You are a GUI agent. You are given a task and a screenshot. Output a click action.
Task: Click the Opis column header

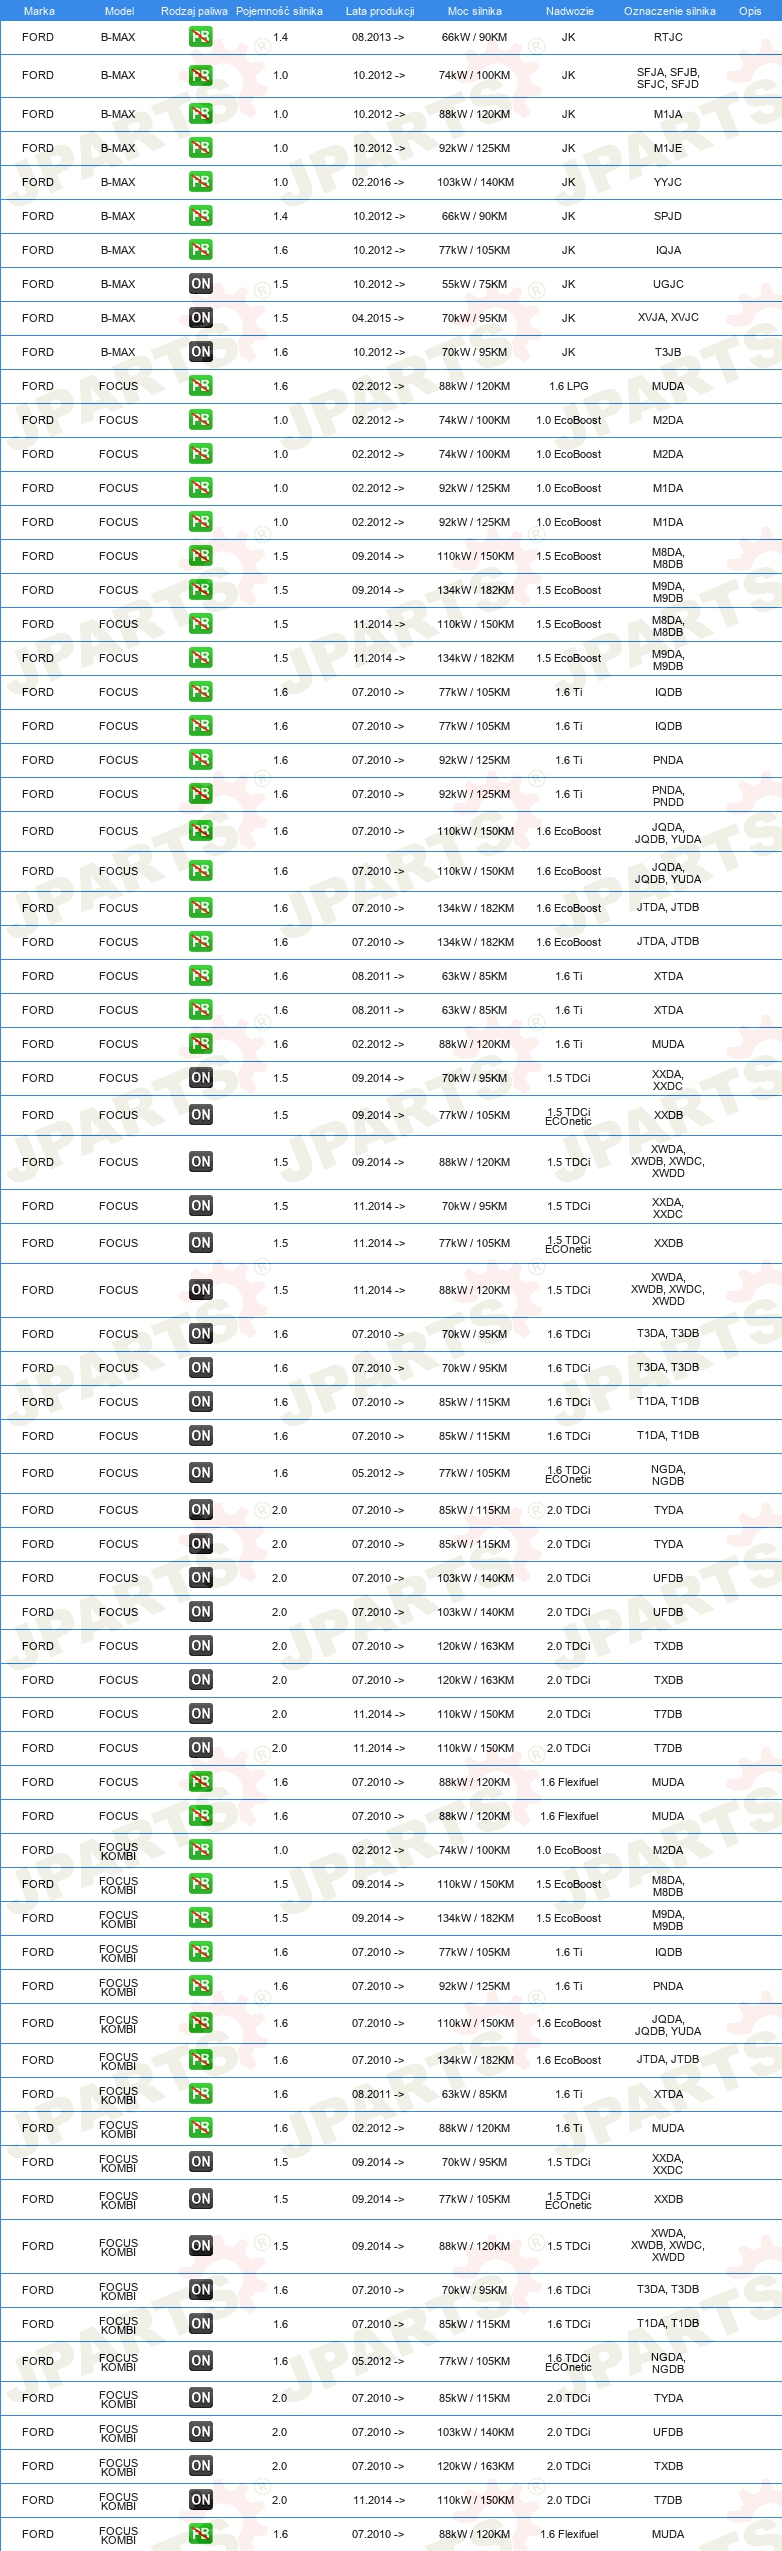click(750, 11)
